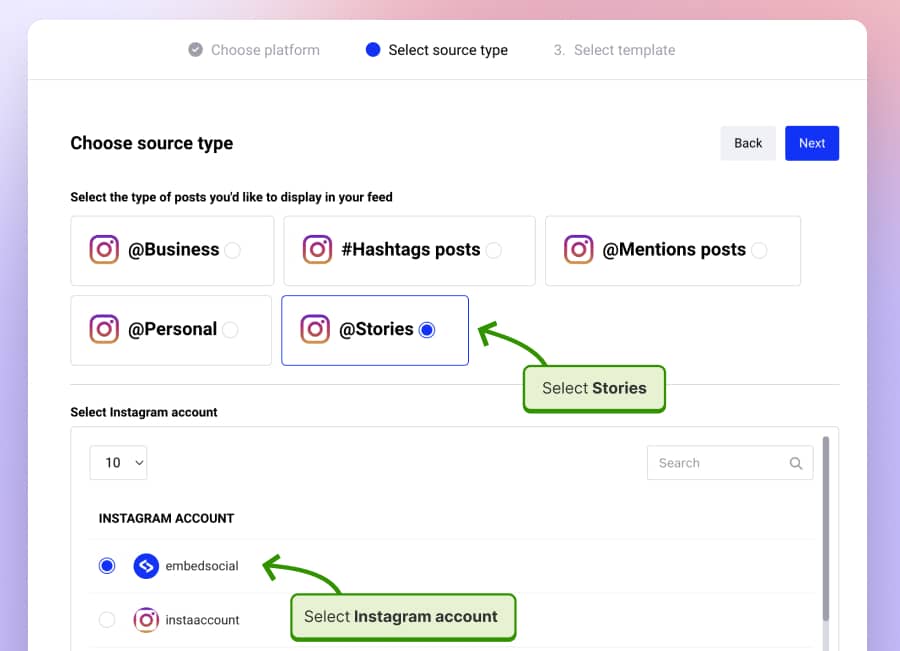
Task: Click the Next button
Action: pos(812,143)
